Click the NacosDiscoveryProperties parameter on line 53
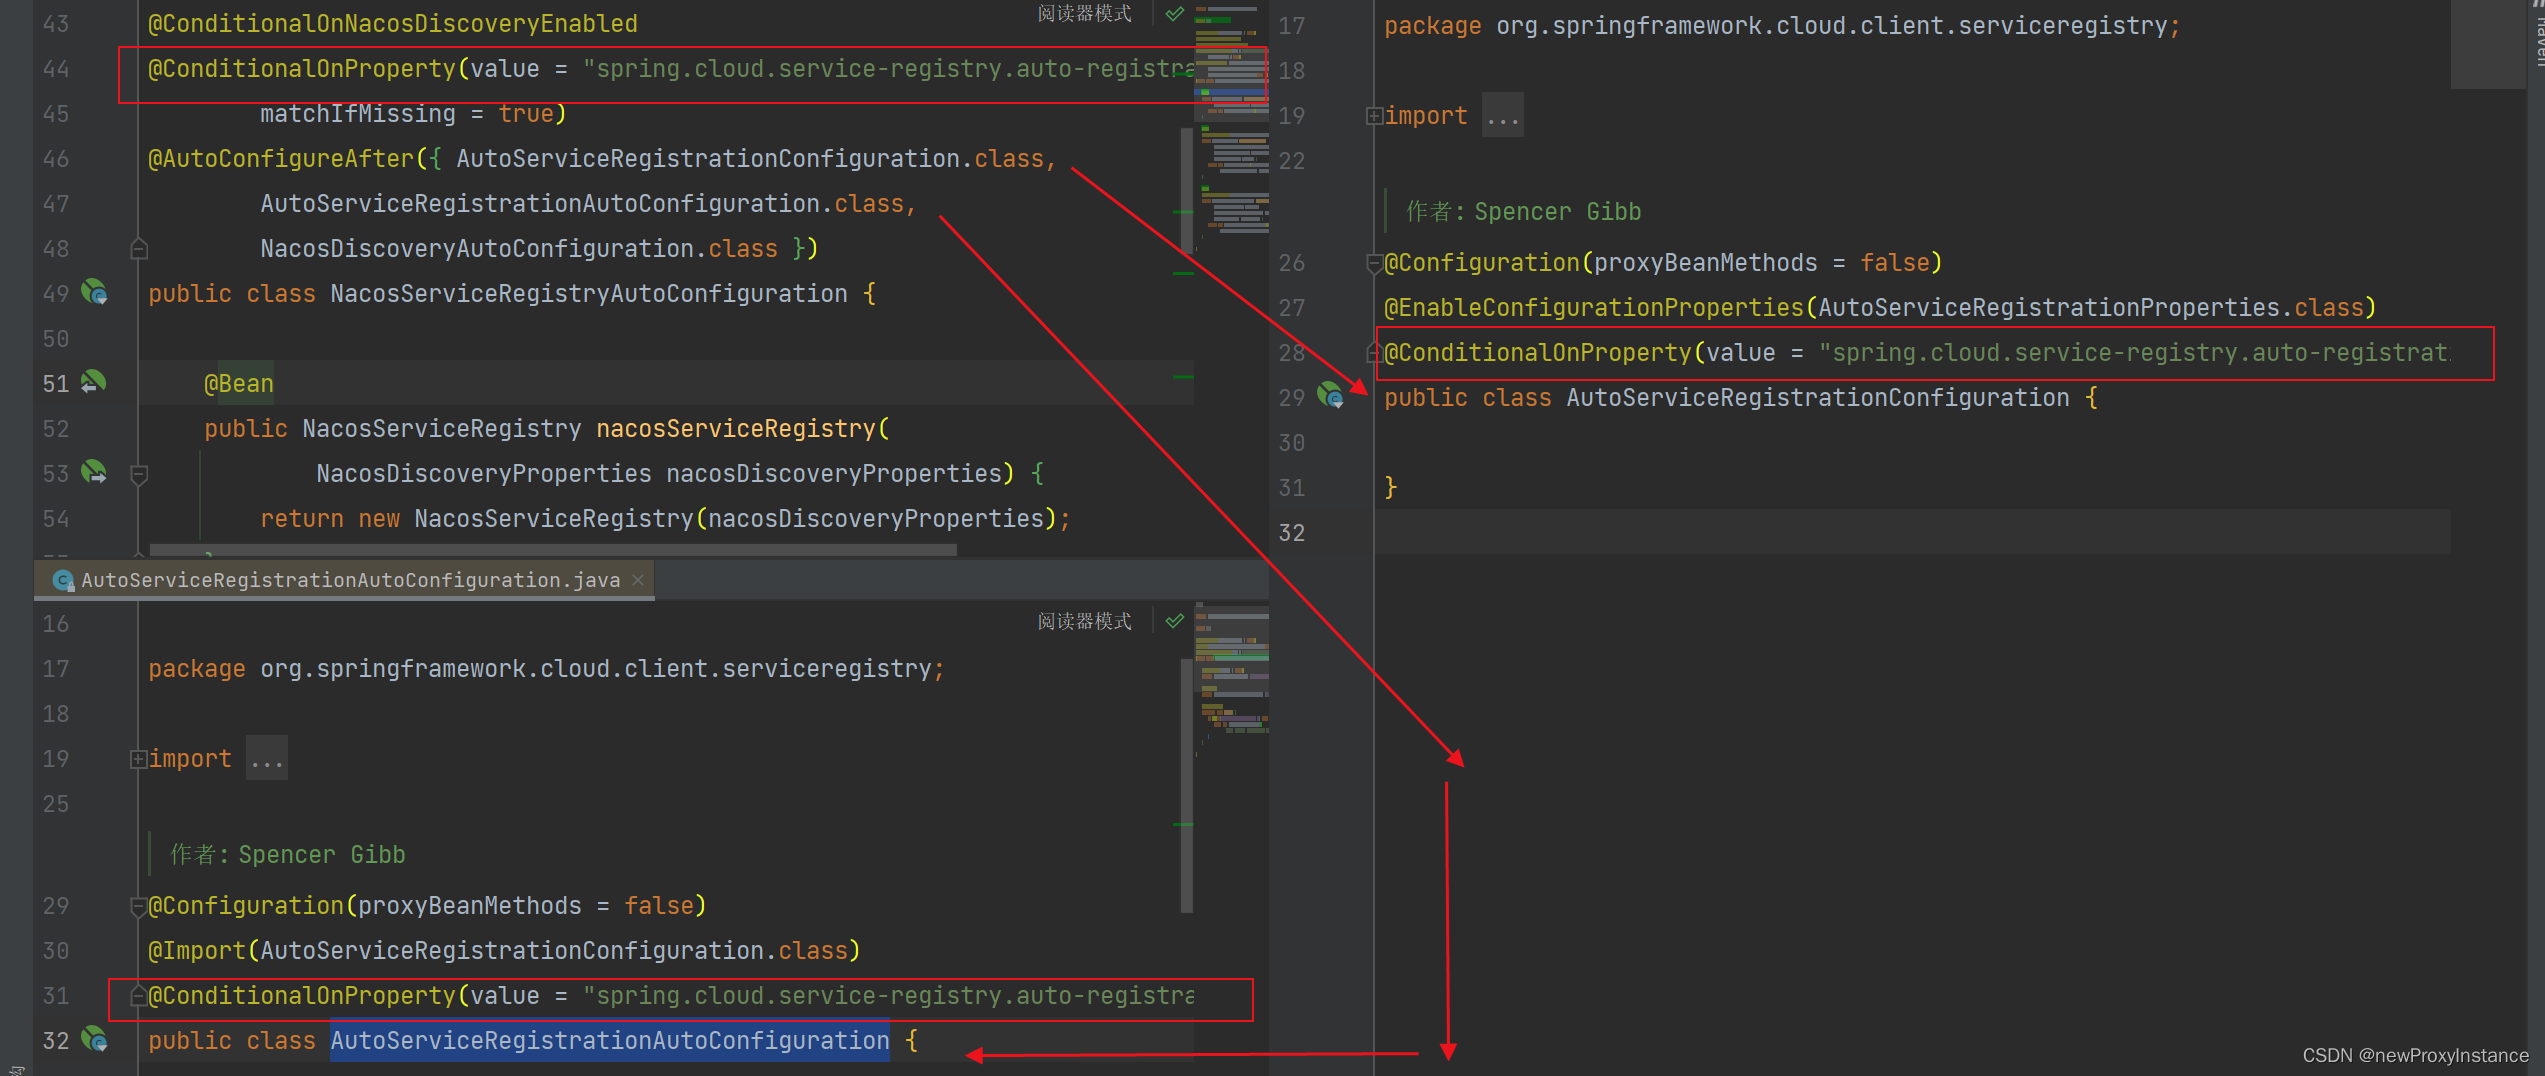The height and width of the screenshot is (1076, 2545). tap(659, 473)
